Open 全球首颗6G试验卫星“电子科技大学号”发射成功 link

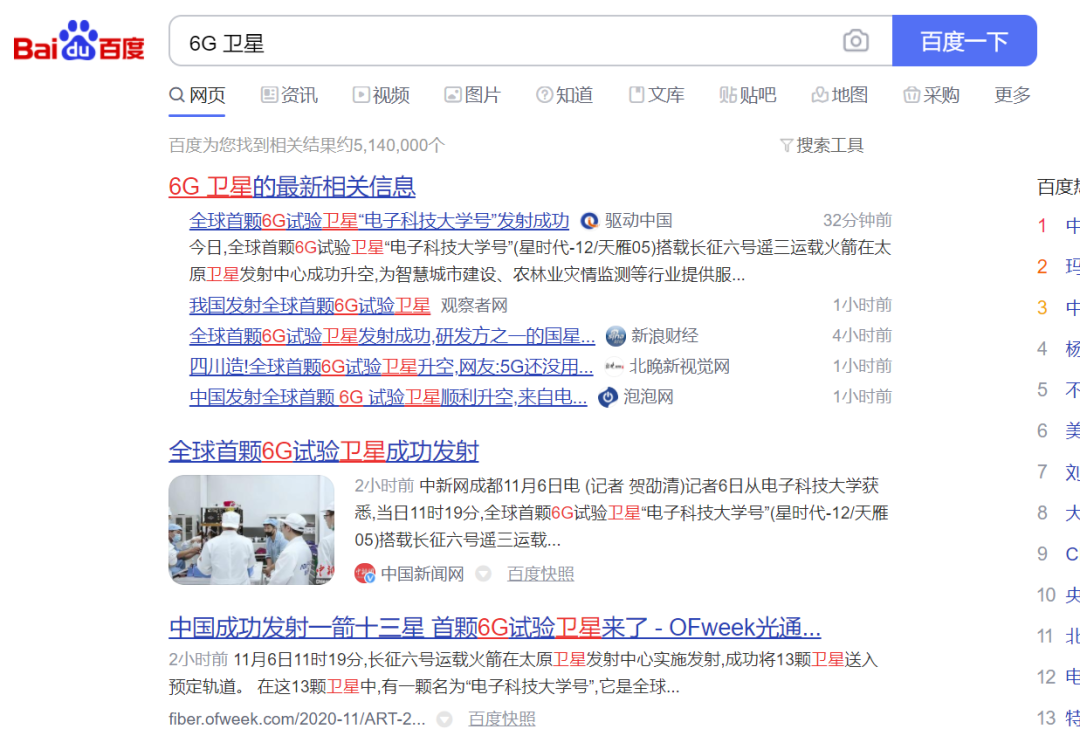tap(379, 221)
